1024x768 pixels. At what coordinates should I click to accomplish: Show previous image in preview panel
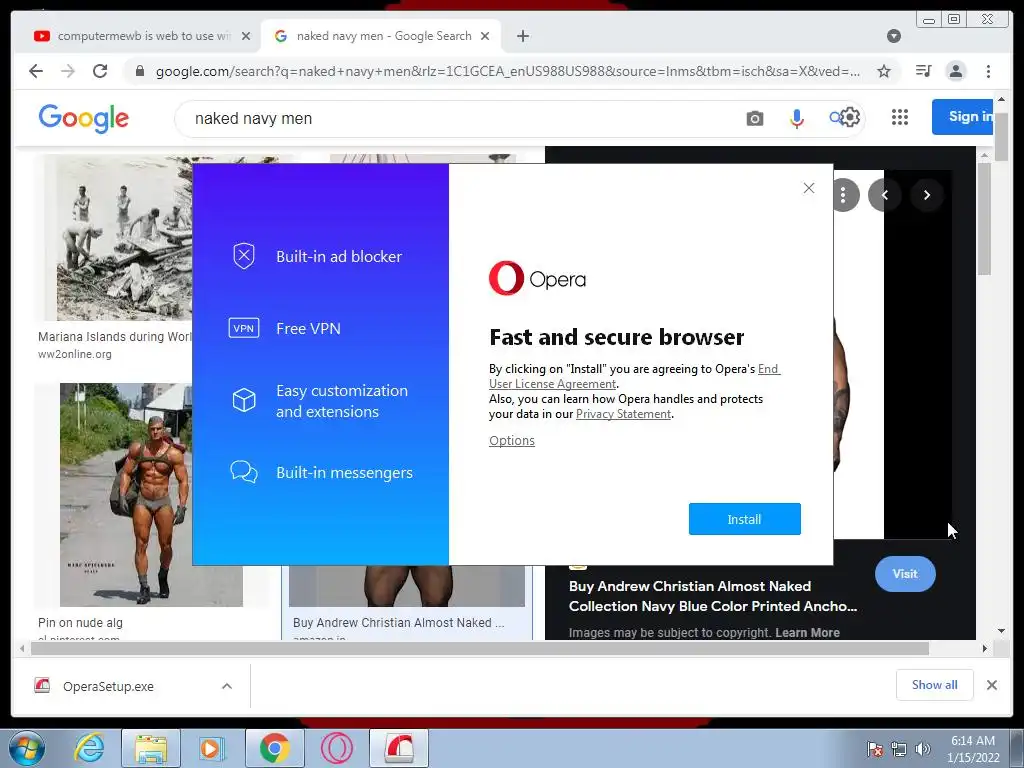(885, 195)
